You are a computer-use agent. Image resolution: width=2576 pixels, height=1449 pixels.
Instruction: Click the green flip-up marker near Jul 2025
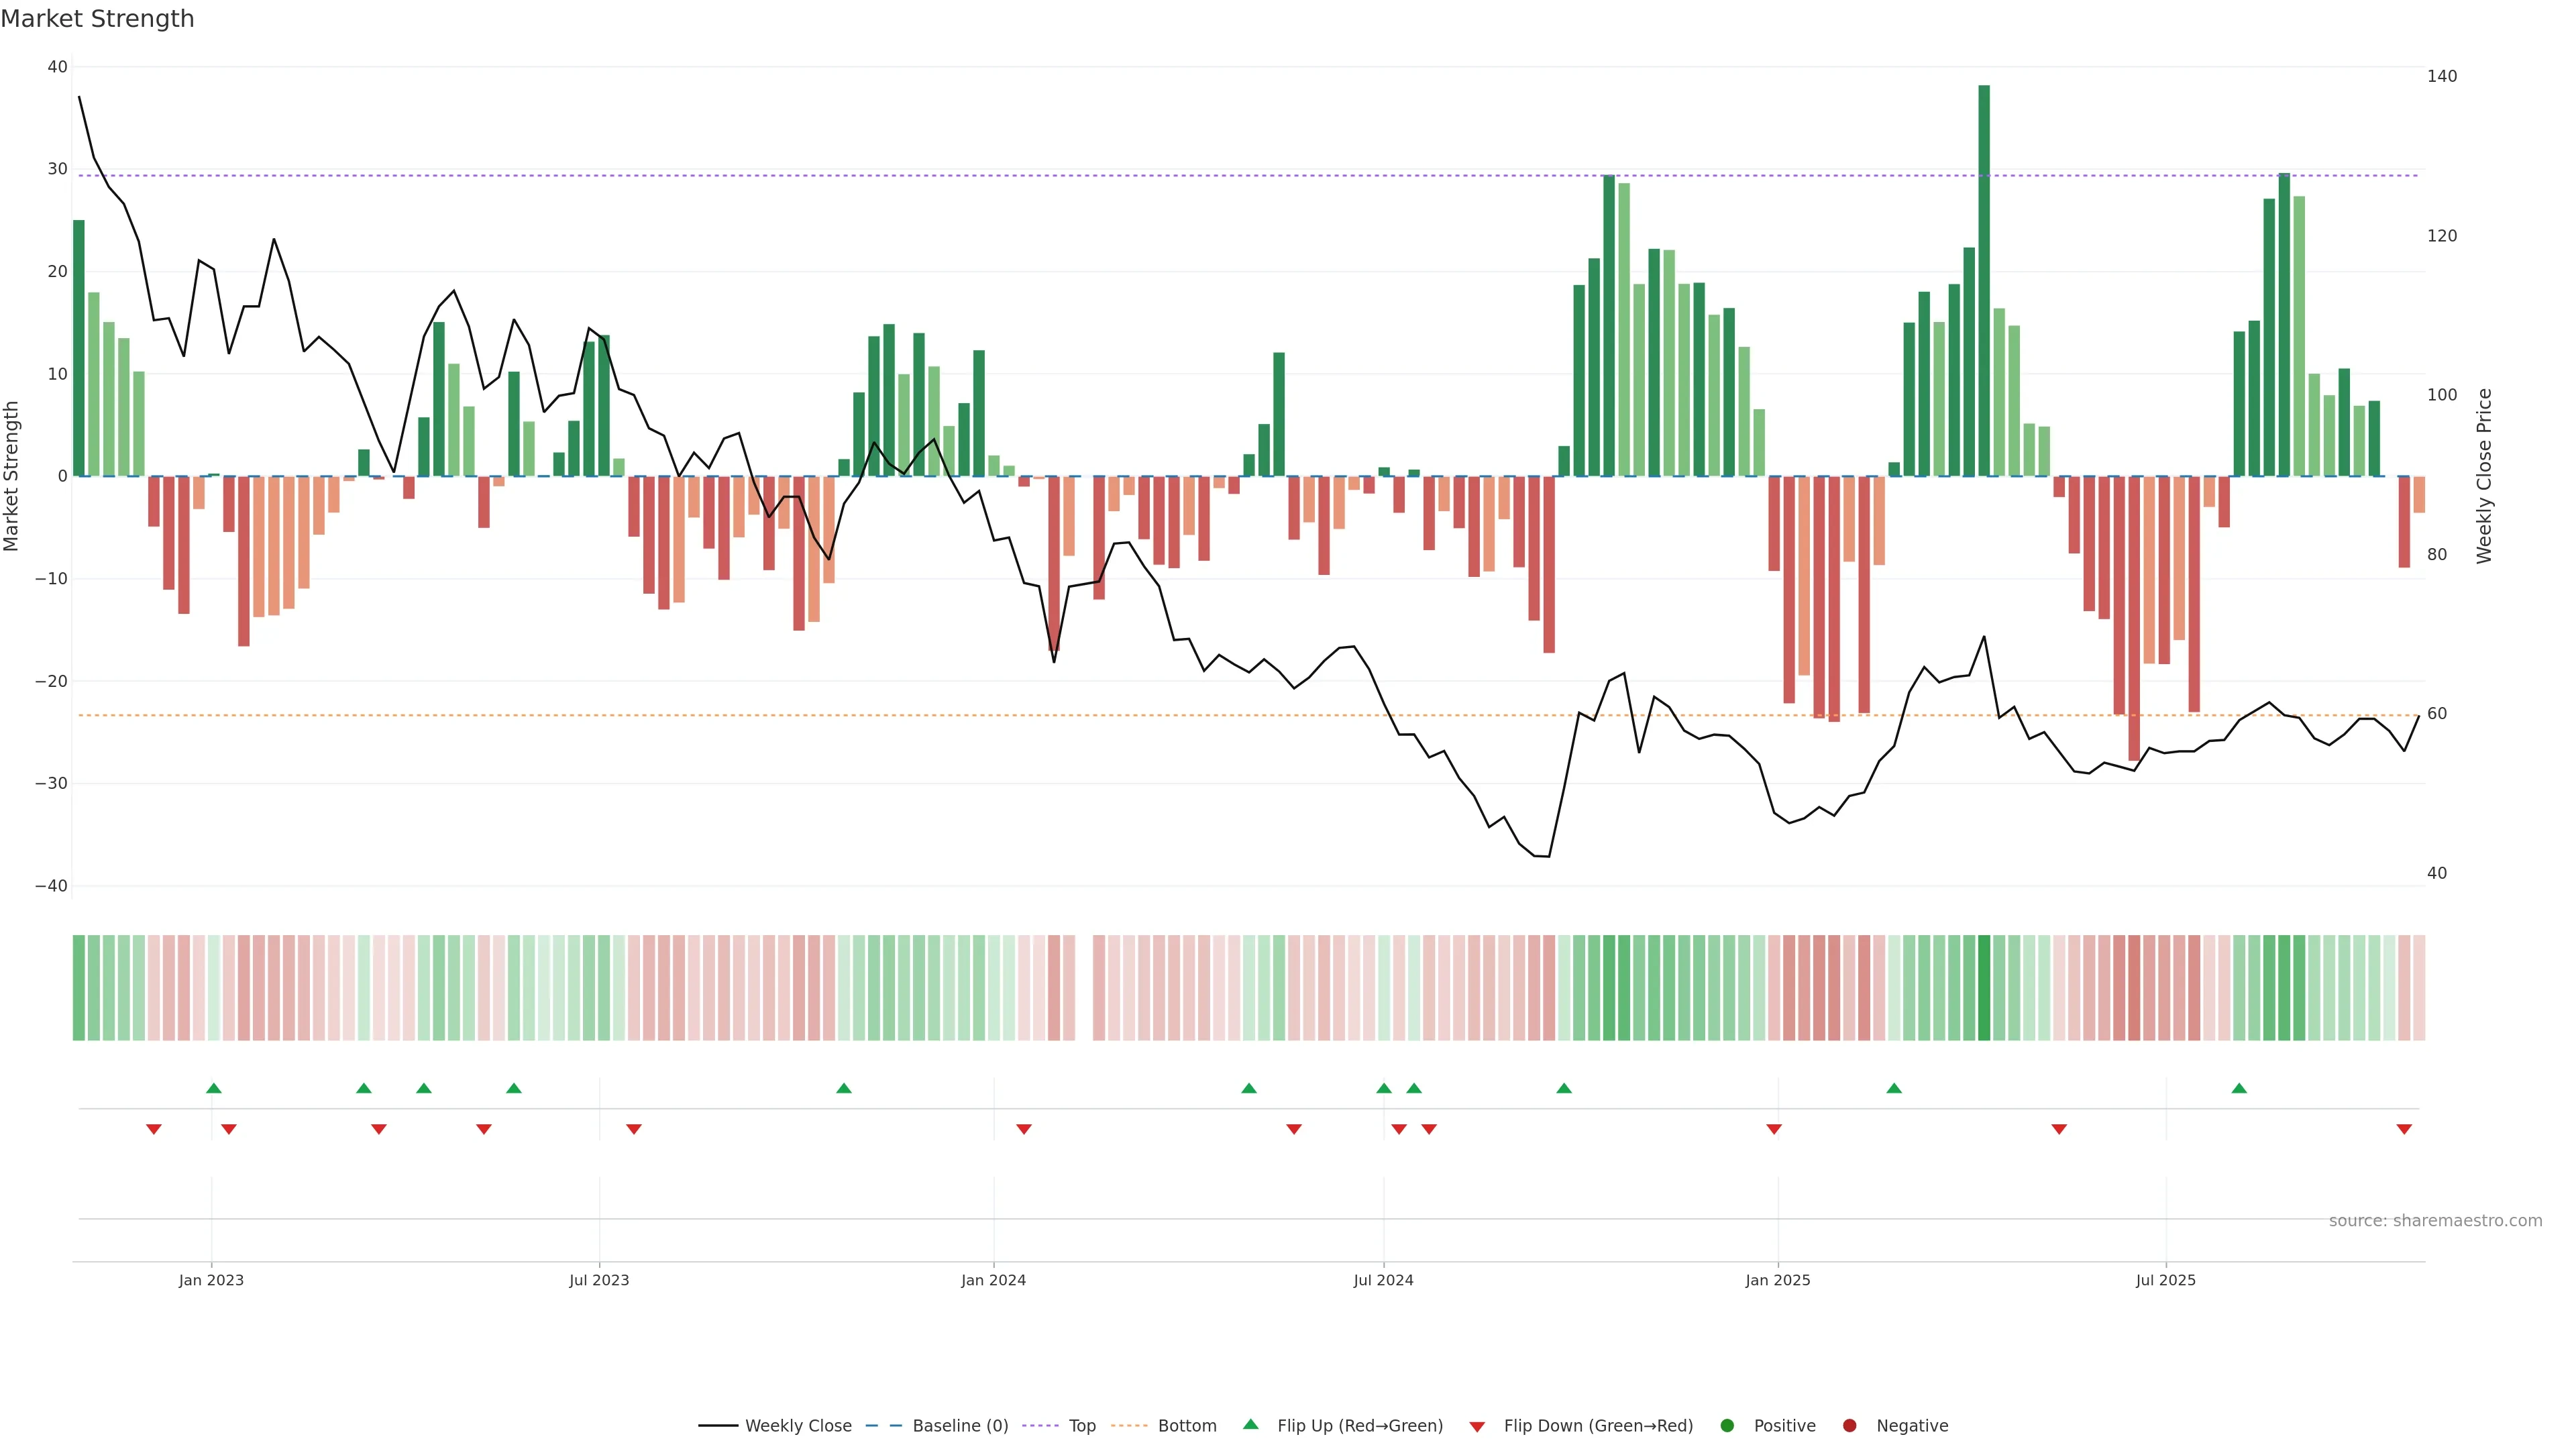tap(2239, 1088)
